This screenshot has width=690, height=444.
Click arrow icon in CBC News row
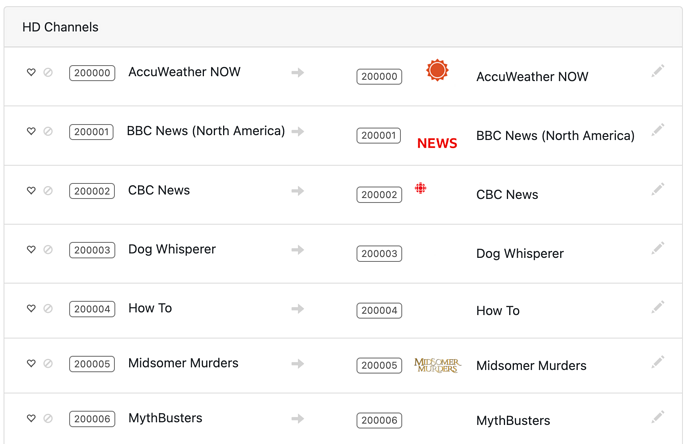tap(297, 190)
